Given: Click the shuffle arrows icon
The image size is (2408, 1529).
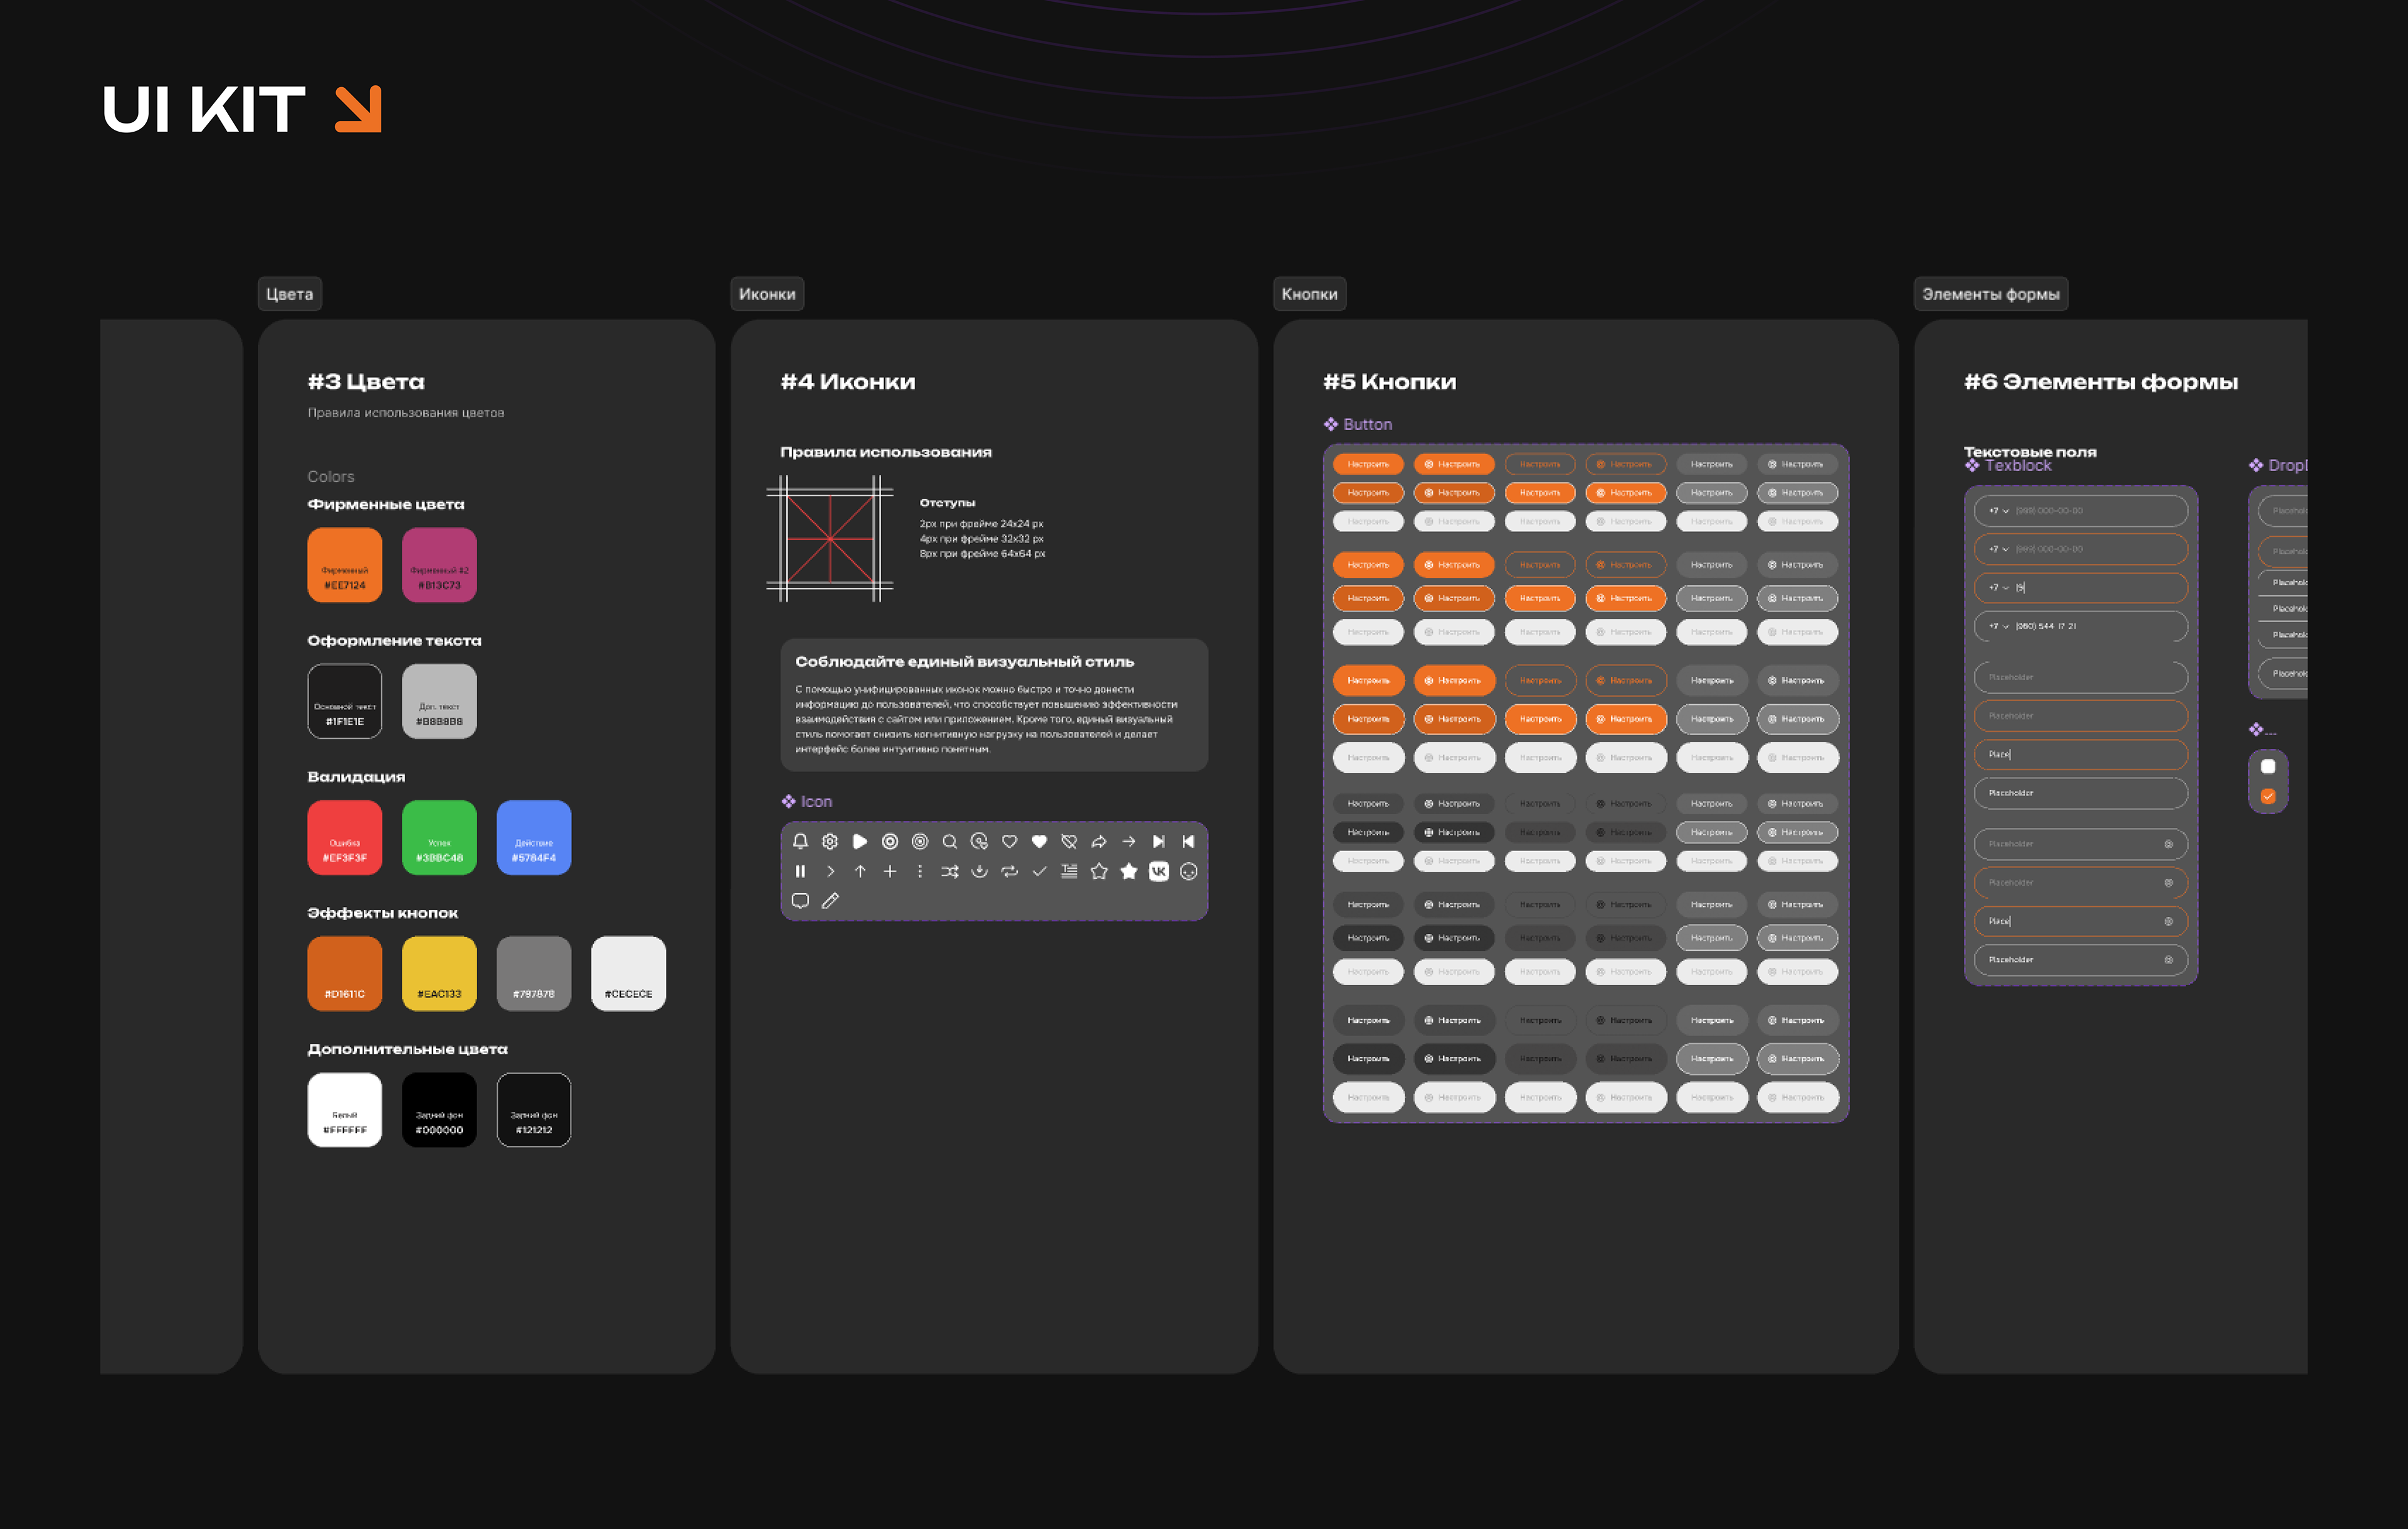Looking at the screenshot, I should click(x=949, y=871).
